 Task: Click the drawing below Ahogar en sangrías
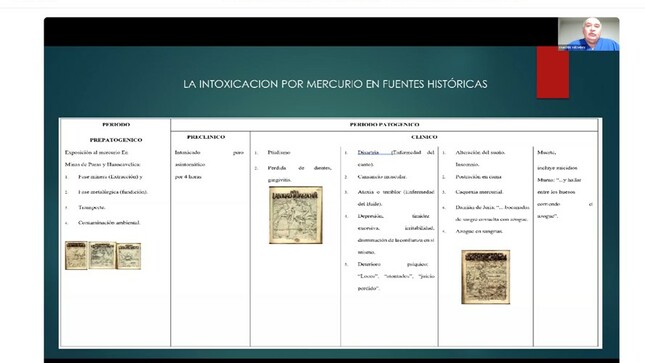click(x=485, y=277)
